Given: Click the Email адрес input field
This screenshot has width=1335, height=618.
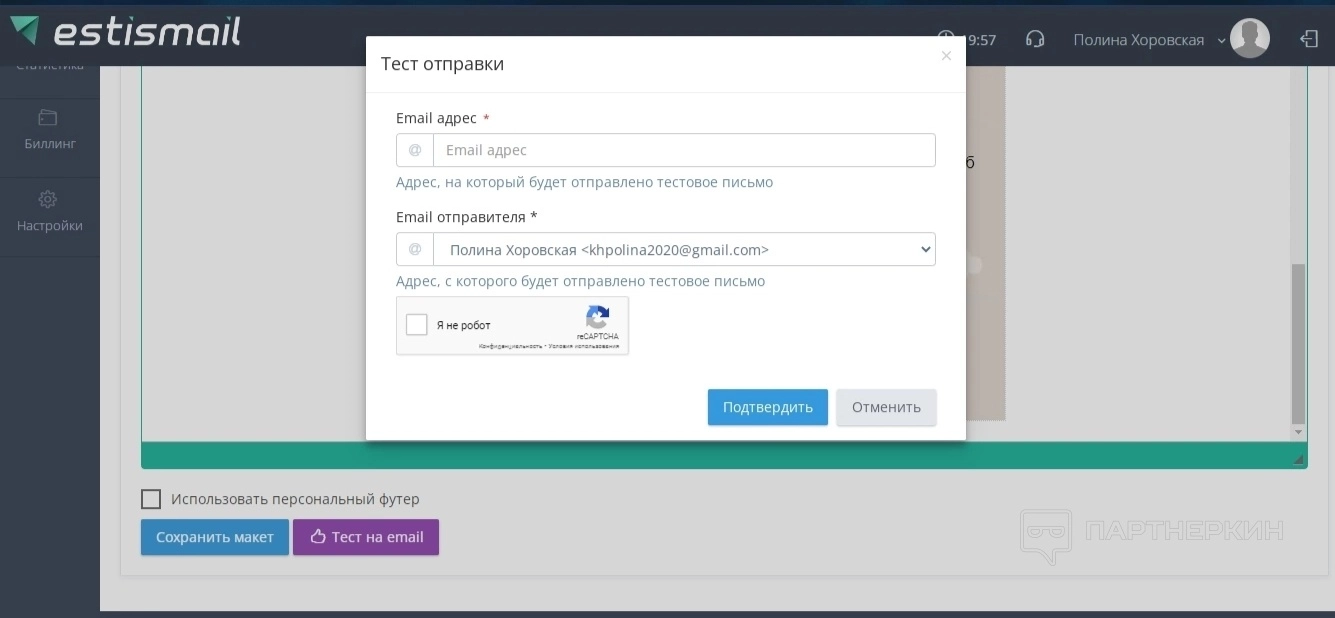Looking at the screenshot, I should [684, 150].
